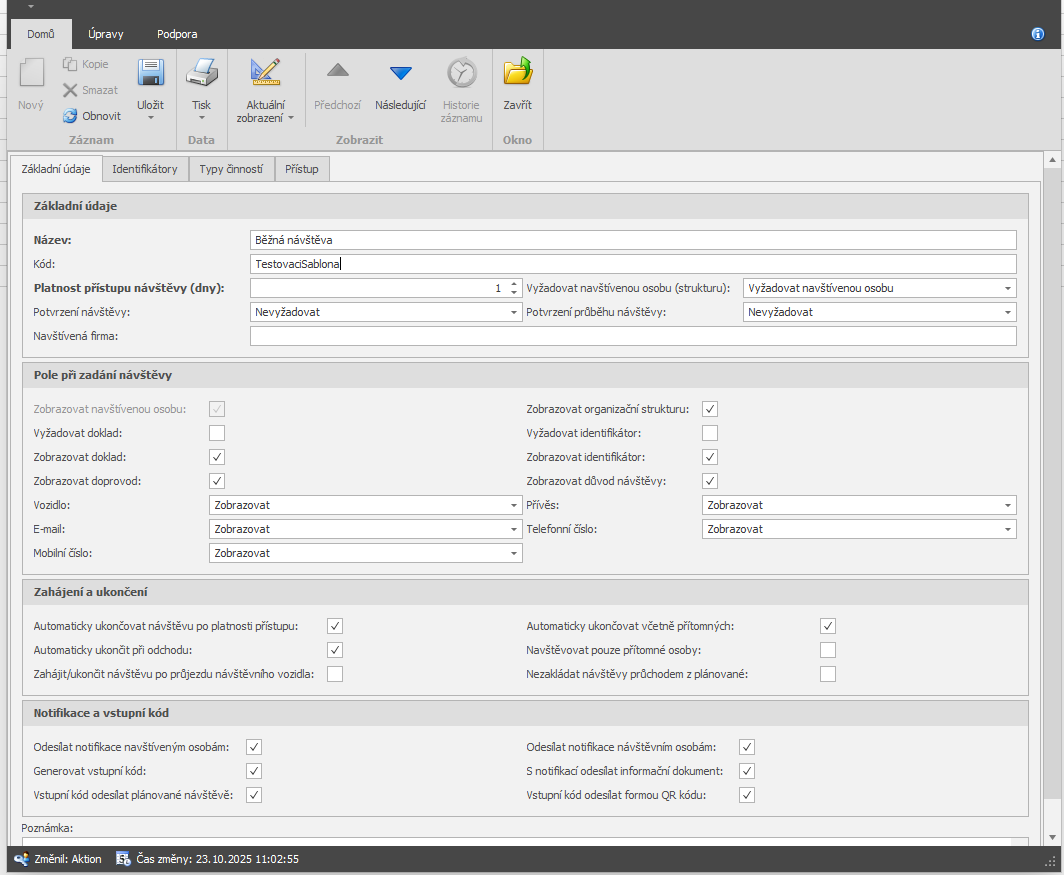Viewport: 1064px width, 875px height.
Task: Click the Název input field
Action: click(633, 240)
